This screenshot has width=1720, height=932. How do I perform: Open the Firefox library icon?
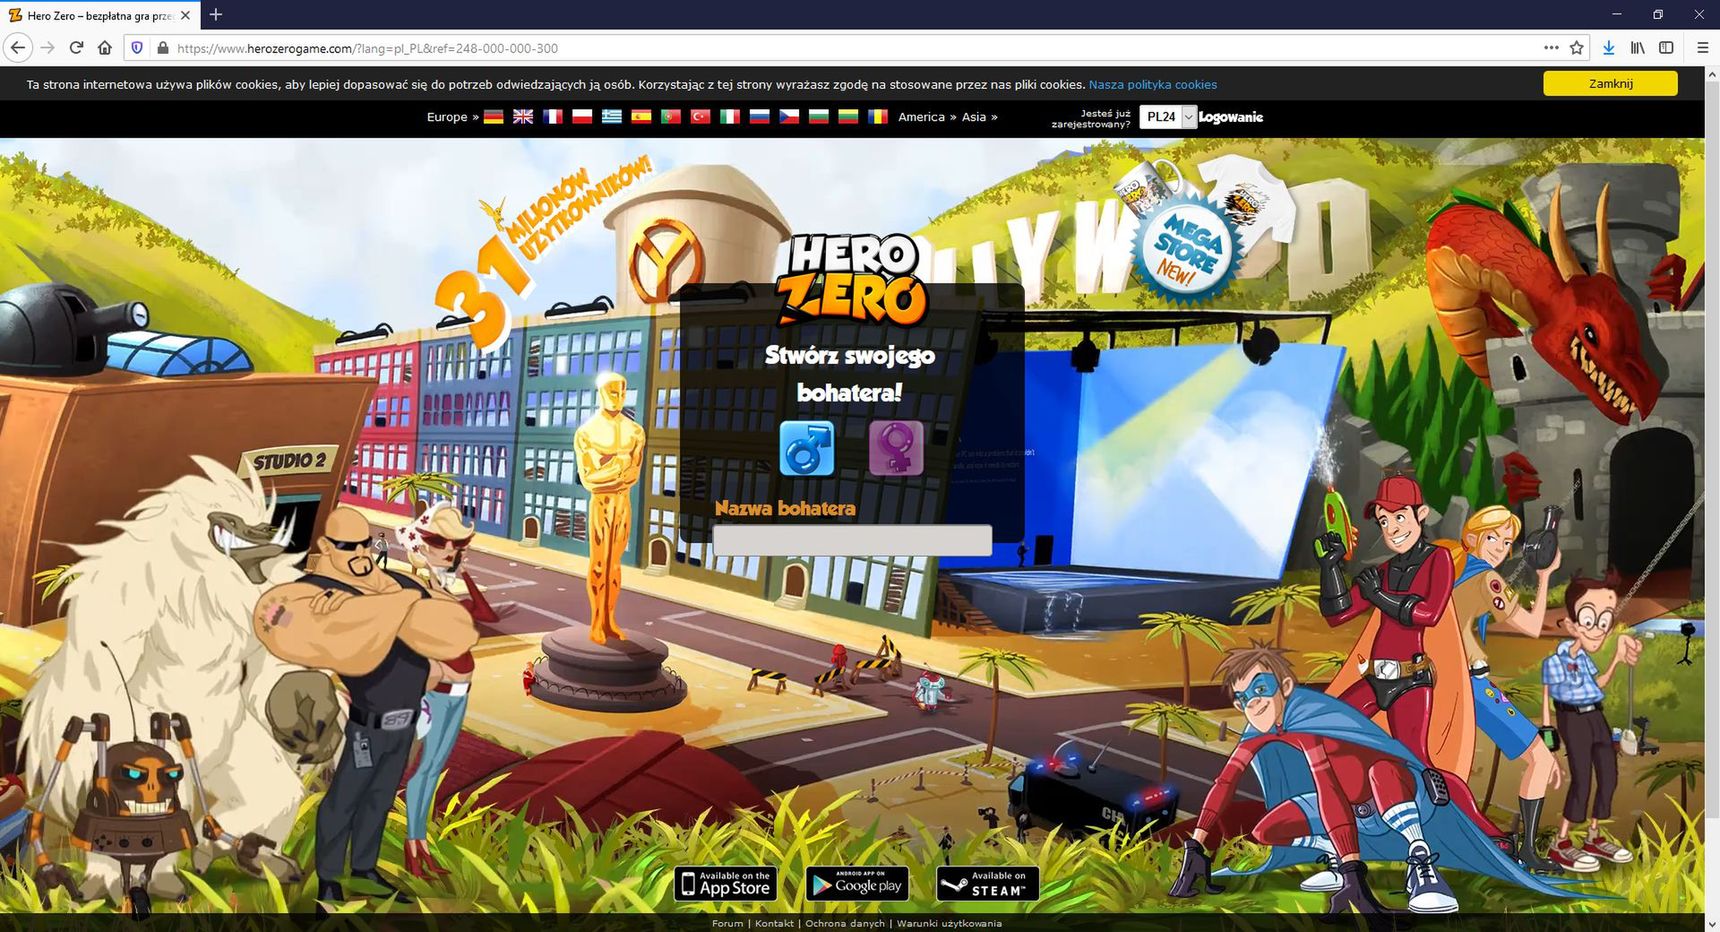coord(1638,47)
